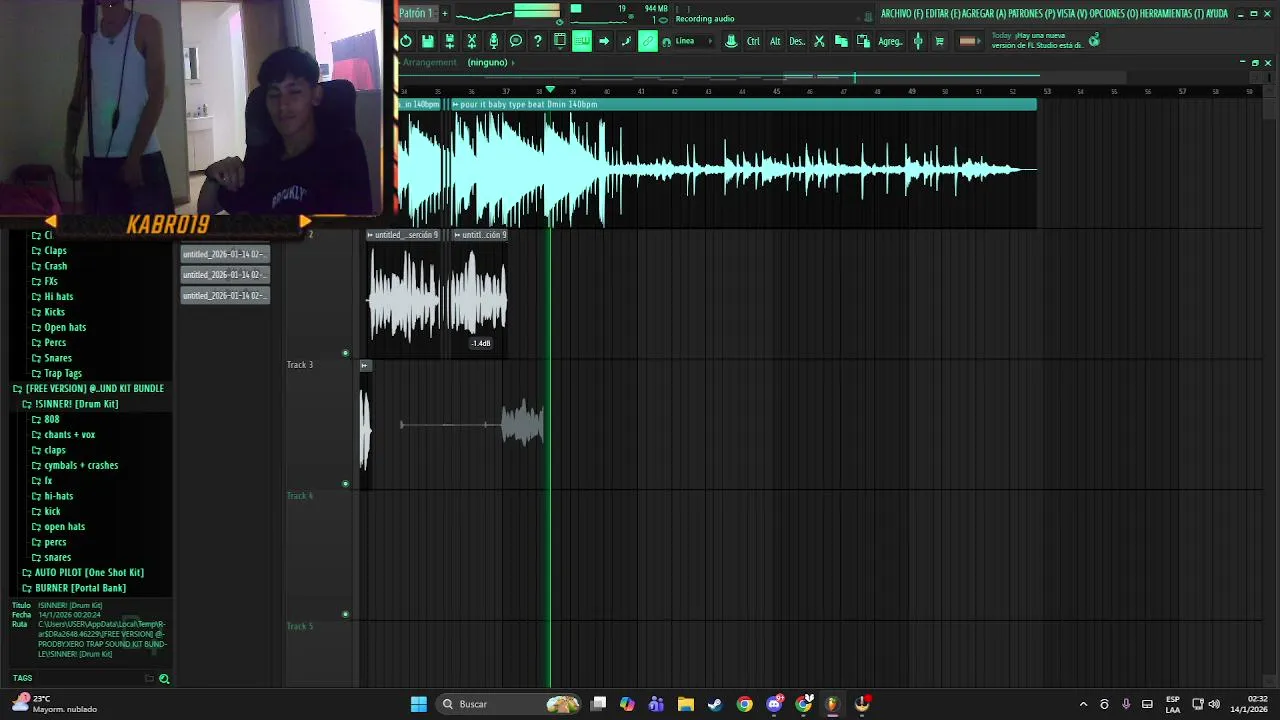
Task: Click the Agreg. add button
Action: point(890,41)
